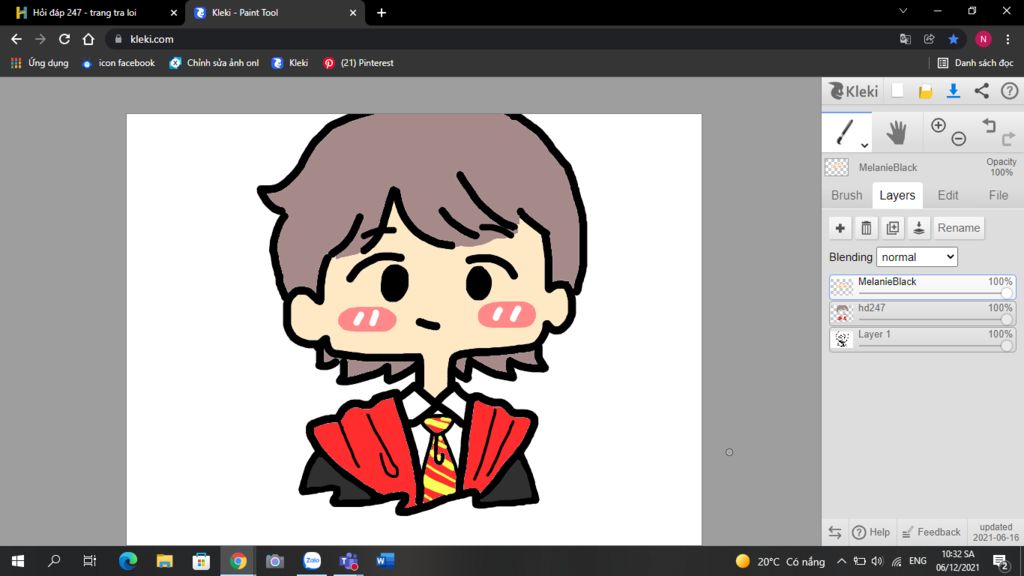
Task: Open the Feedback link
Action: 931,532
